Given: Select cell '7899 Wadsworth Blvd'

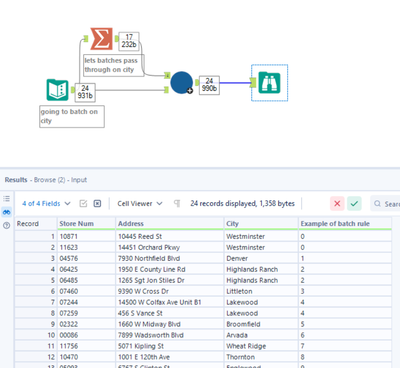Looking at the screenshot, I should pos(170,335).
